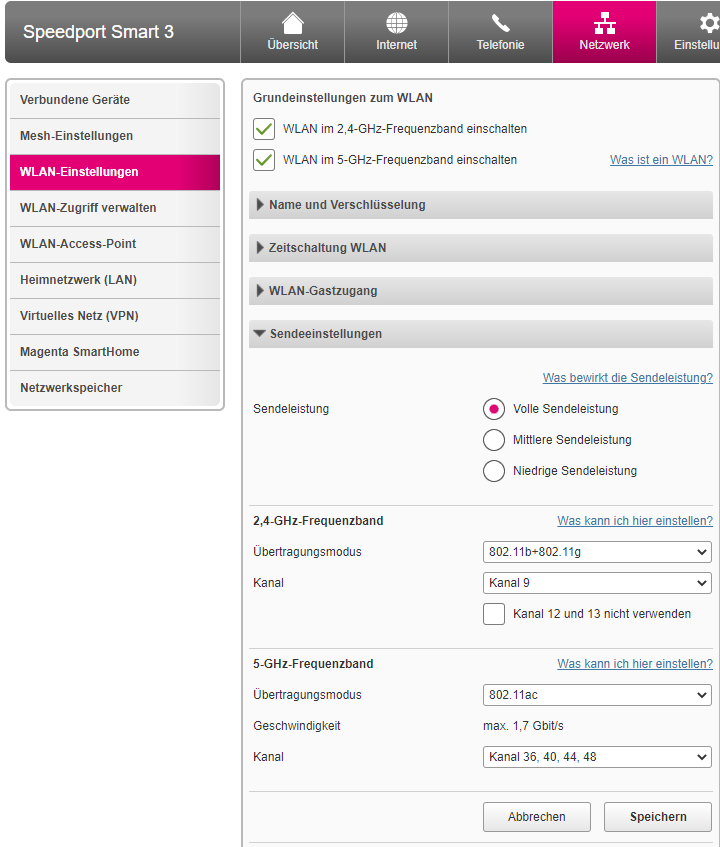The height and width of the screenshot is (847, 720).
Task: Choose Niedrige Sendeleistung option
Action: tap(494, 471)
